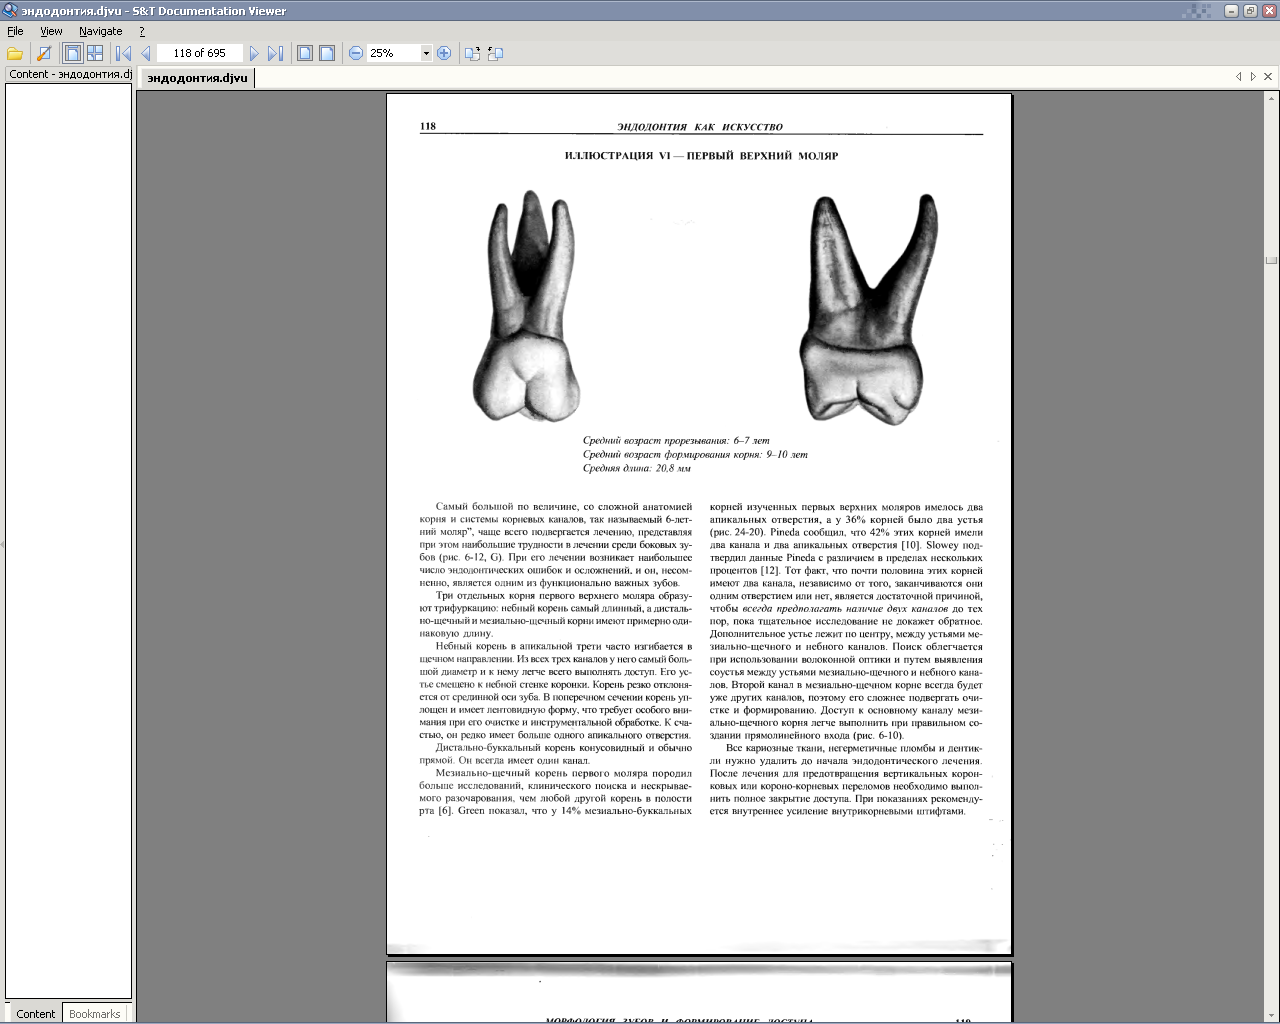Go to the previous page
The width and height of the screenshot is (1280, 1024).
tap(146, 53)
